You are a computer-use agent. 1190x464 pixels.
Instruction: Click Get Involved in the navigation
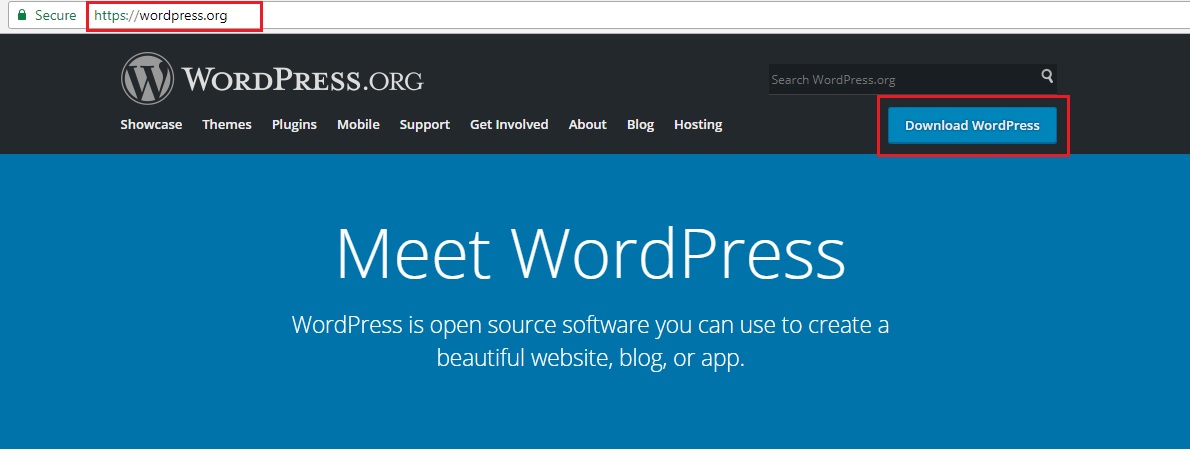[x=509, y=125]
